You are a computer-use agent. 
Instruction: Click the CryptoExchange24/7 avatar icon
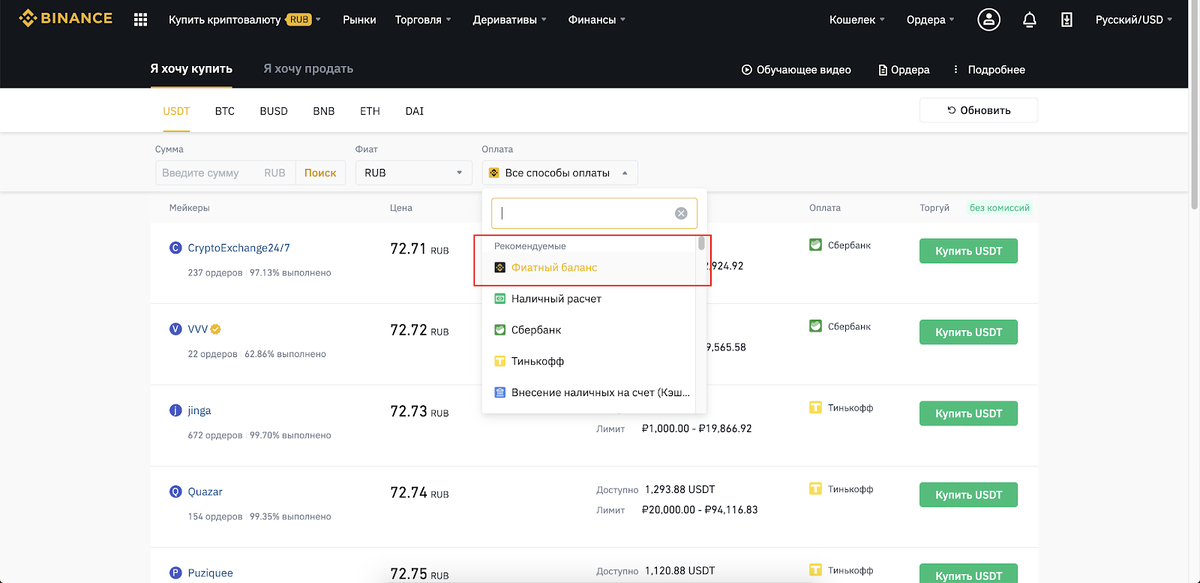(176, 247)
